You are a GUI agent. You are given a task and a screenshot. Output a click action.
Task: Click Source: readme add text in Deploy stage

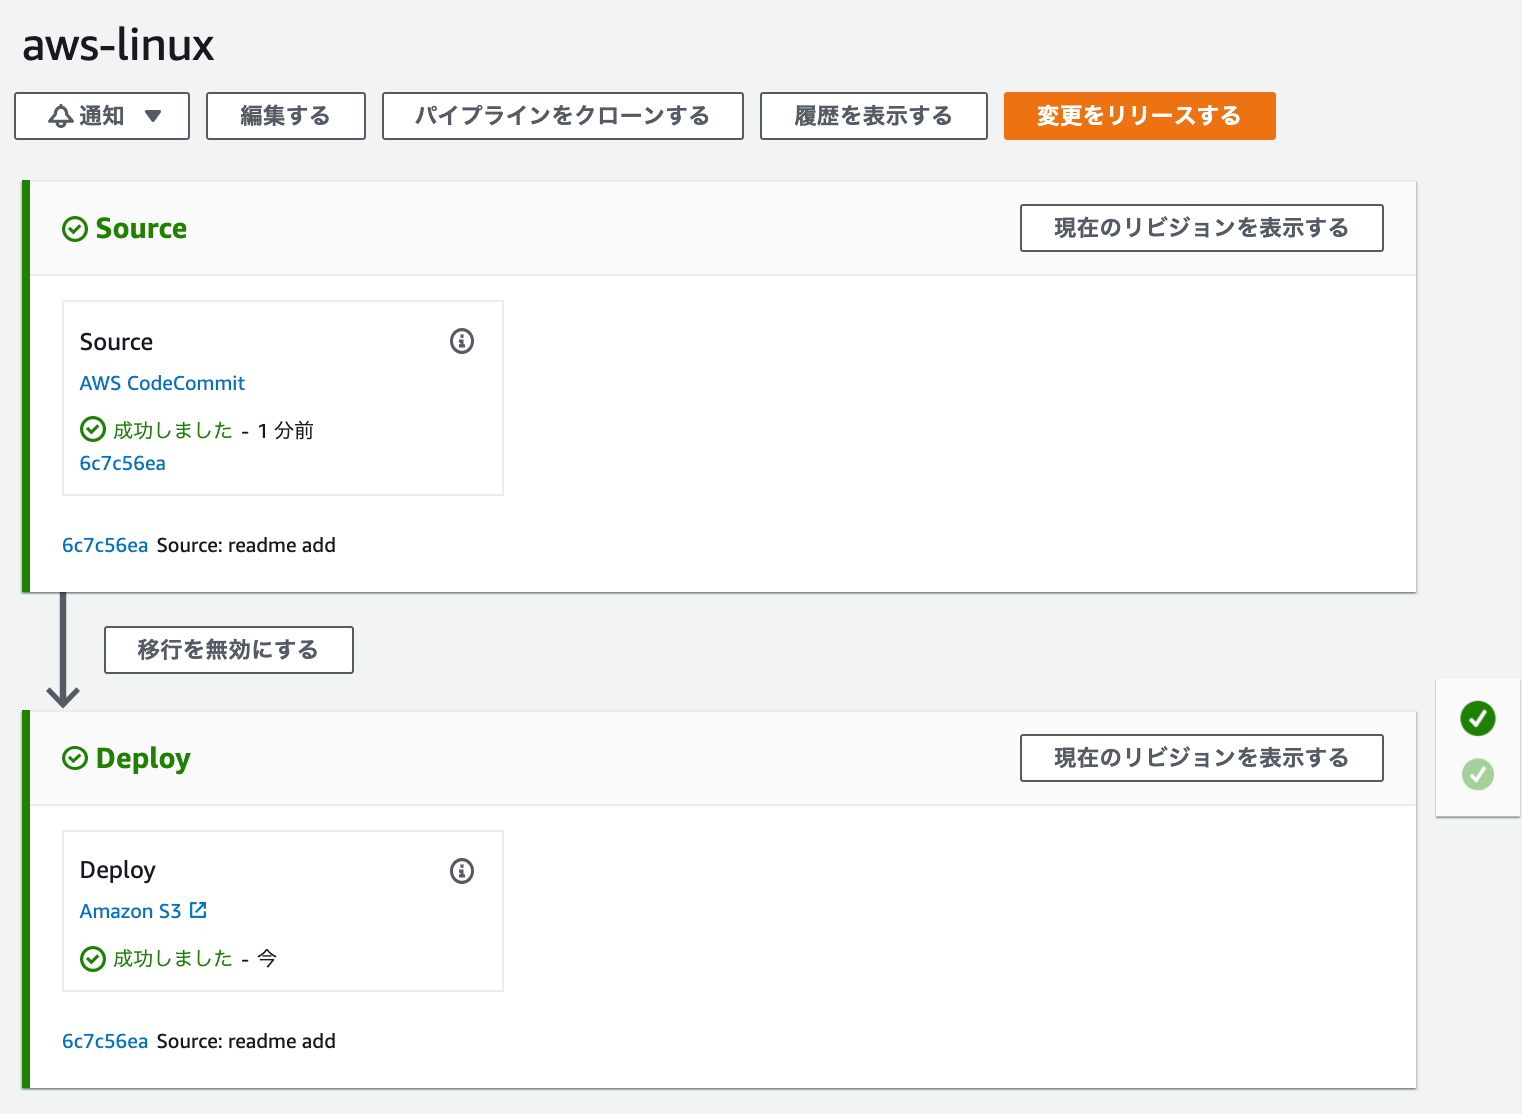coord(246,1041)
